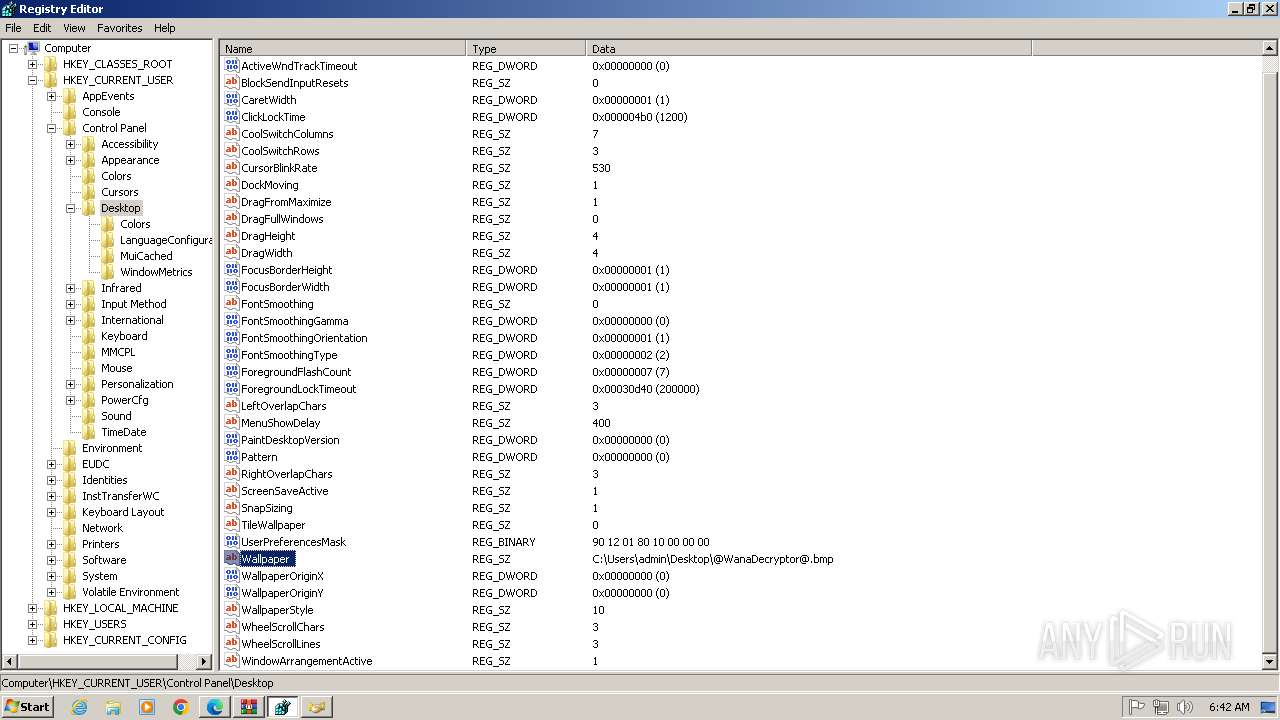Expand HKEY_LOCAL_MACHINE in the tree
The image size is (1280, 720).
33,608
